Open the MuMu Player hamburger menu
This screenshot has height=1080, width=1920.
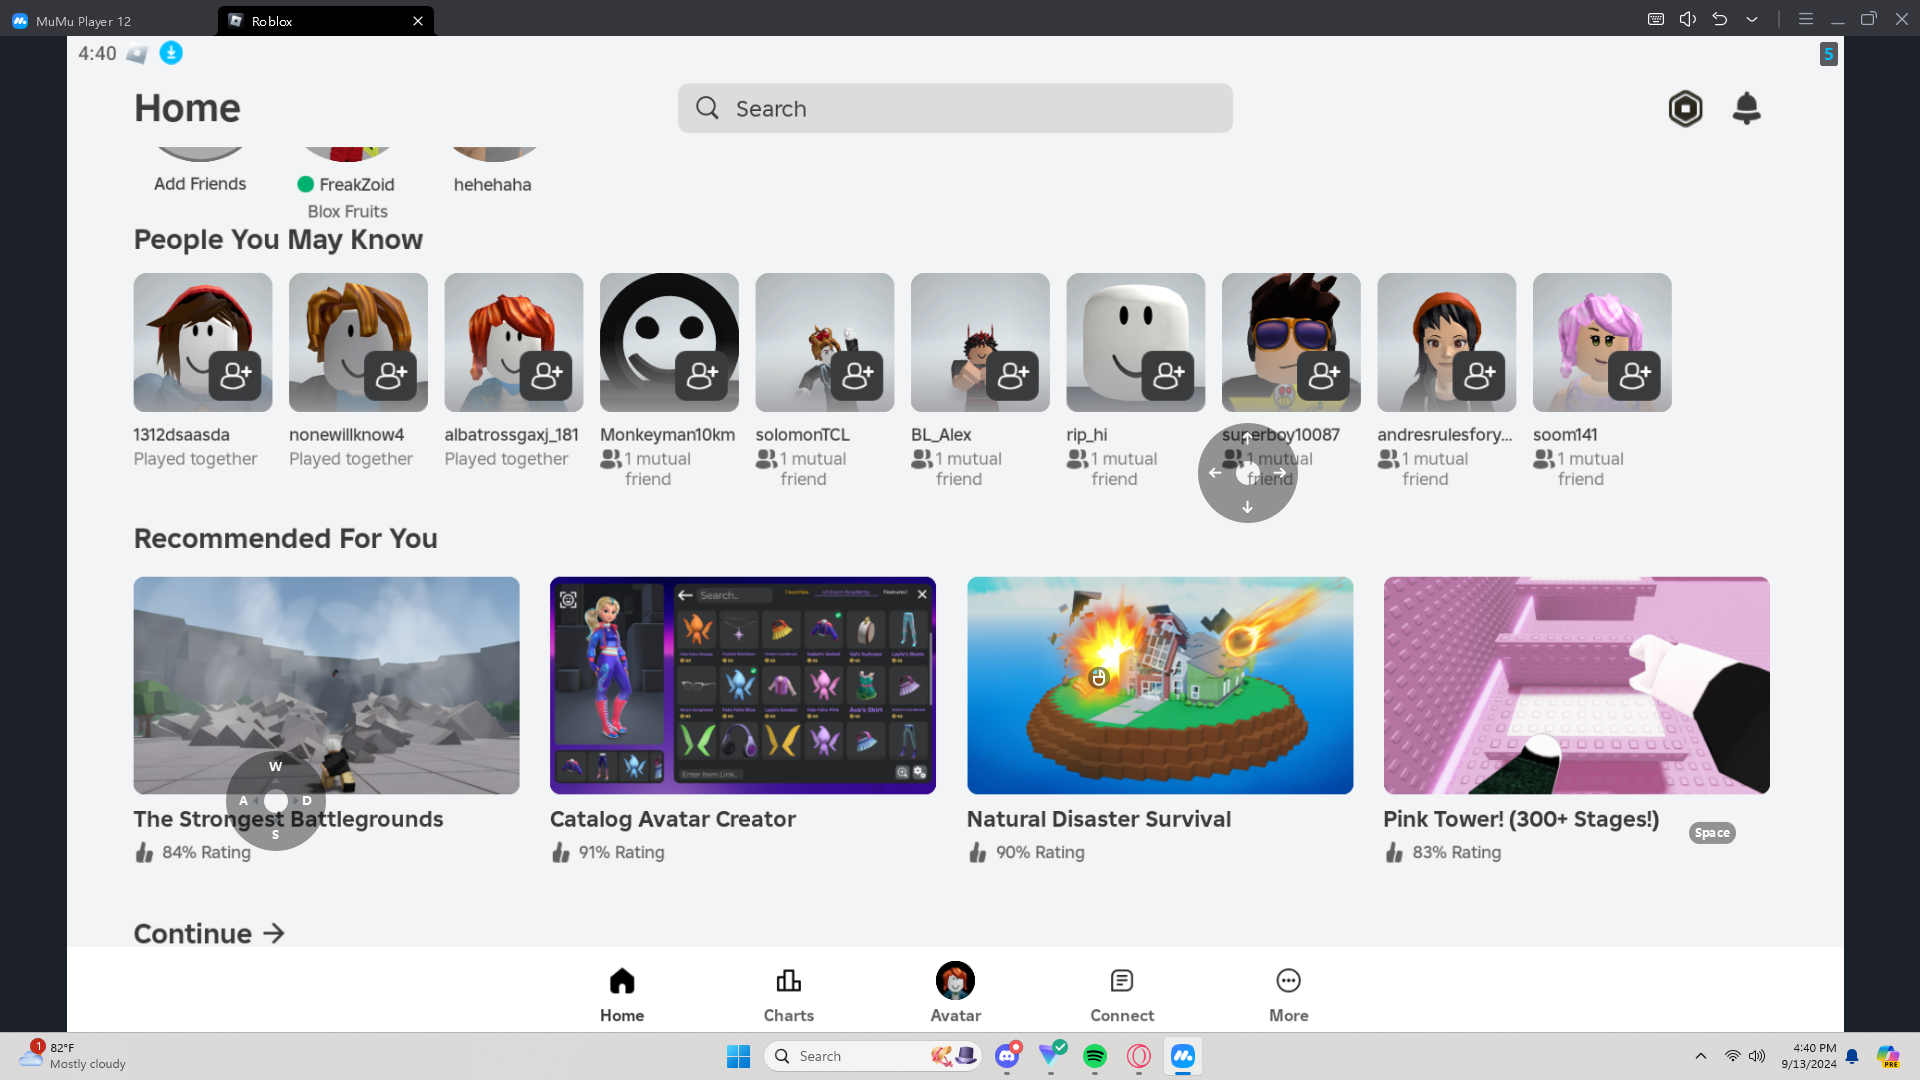(x=1806, y=19)
